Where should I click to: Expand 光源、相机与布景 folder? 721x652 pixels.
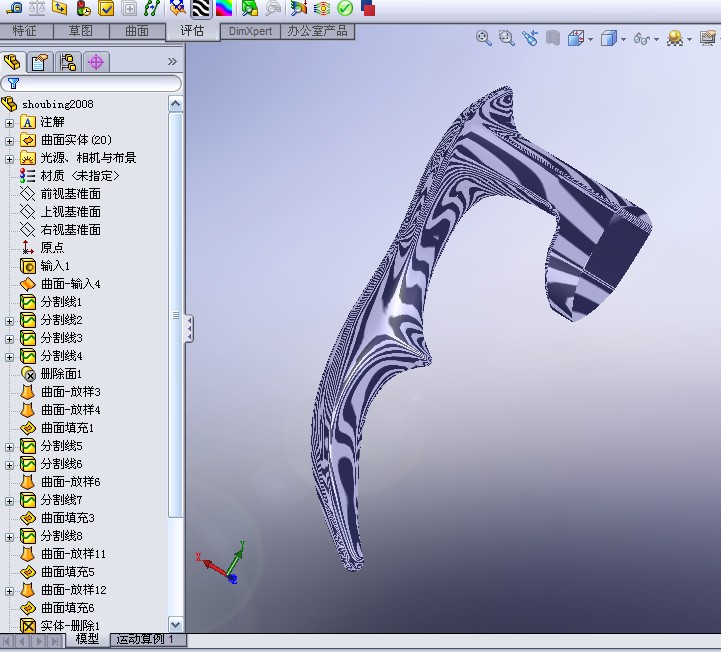tap(10, 159)
